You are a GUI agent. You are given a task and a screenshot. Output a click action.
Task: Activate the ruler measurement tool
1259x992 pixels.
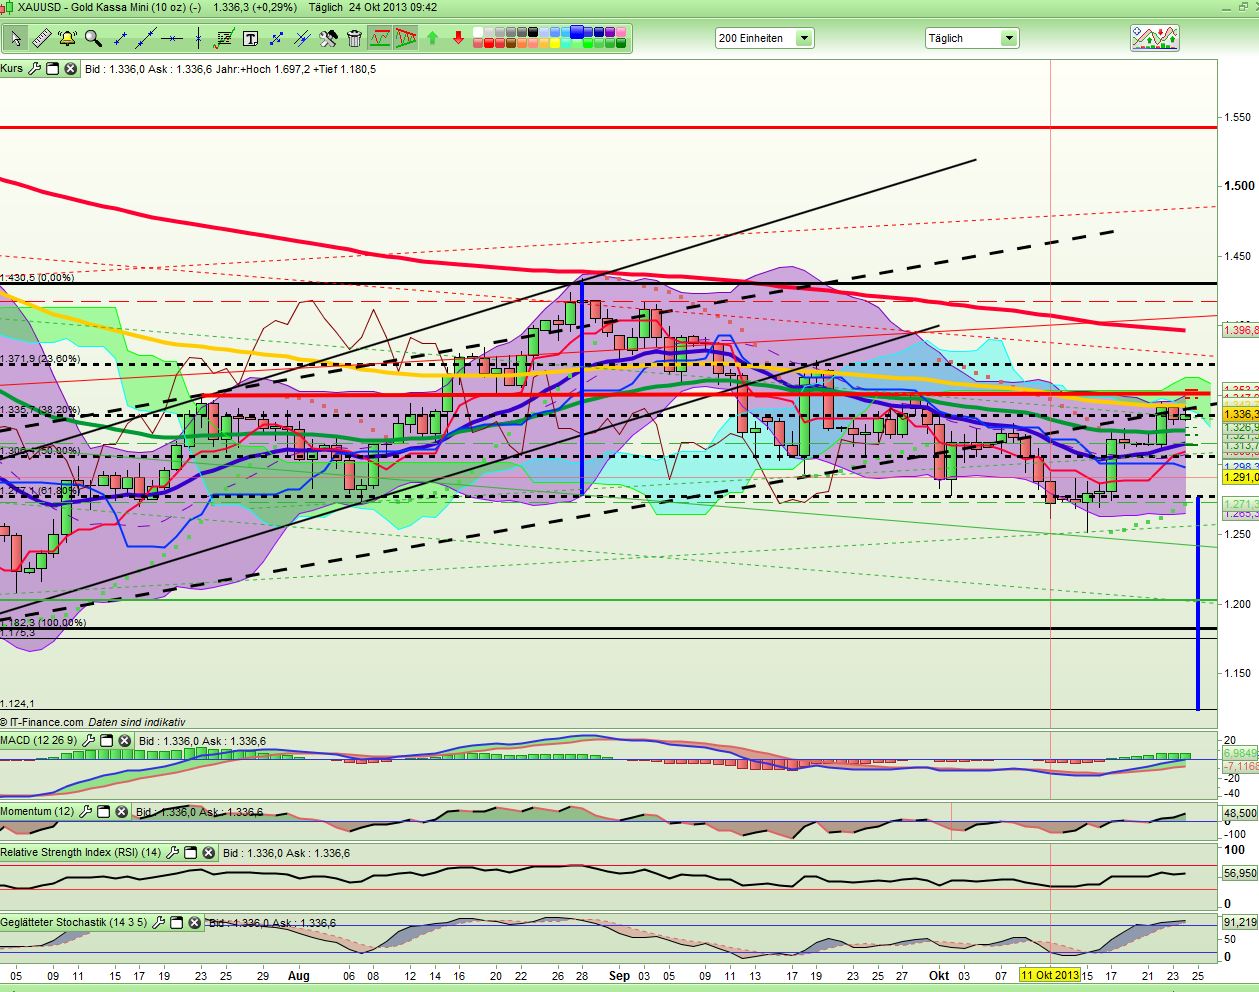[41, 38]
